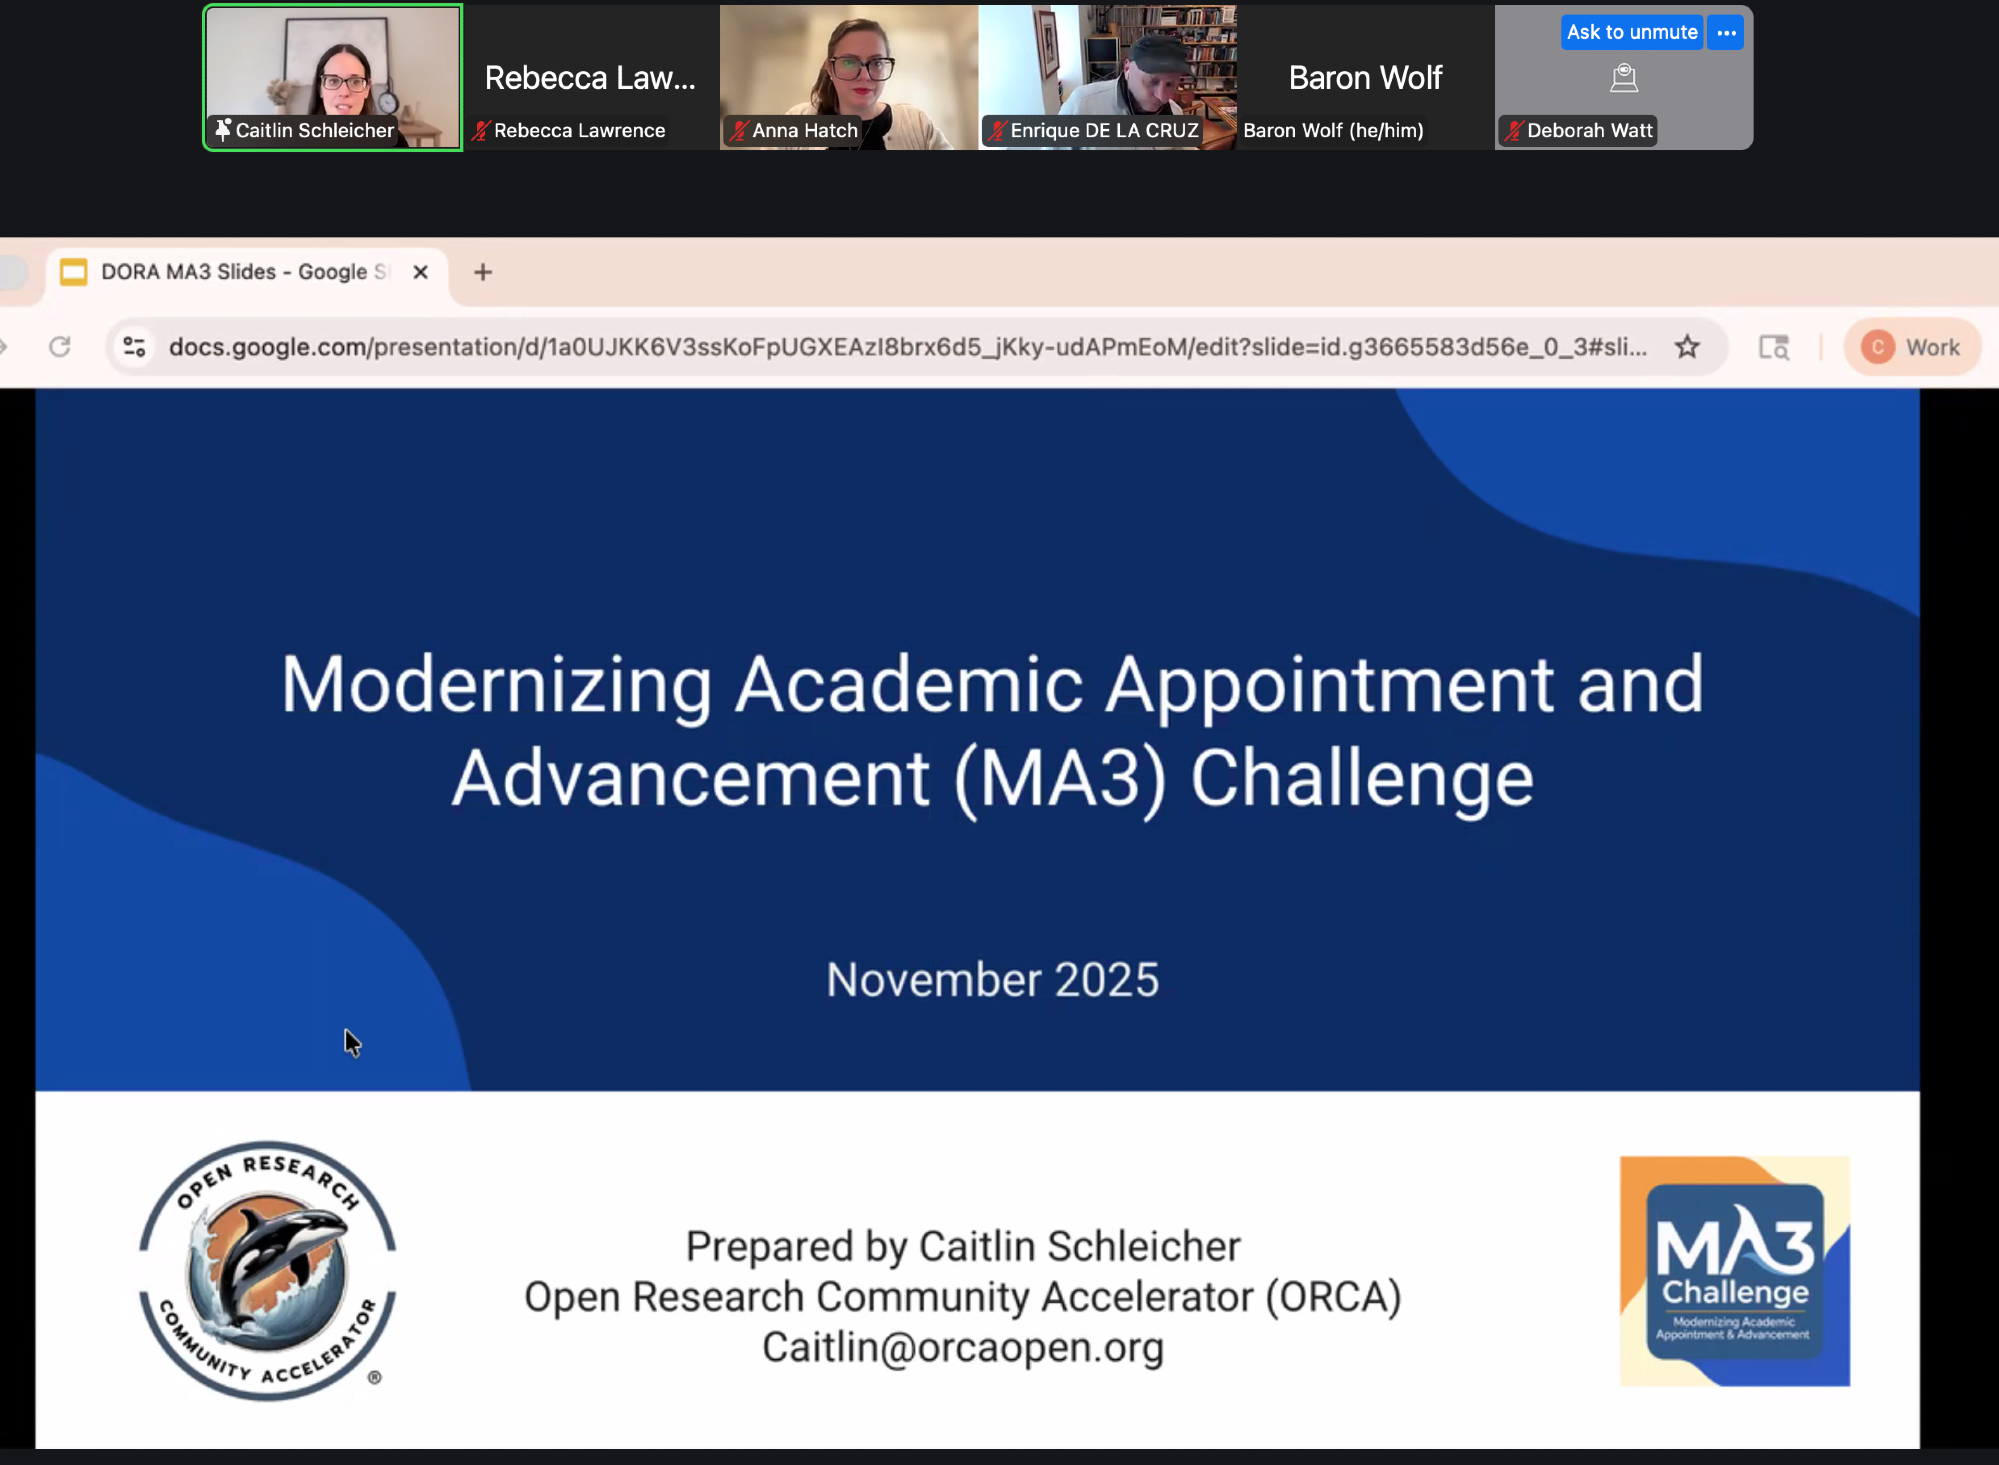Viewport: 1999px width, 1465px height.
Task: Click the MA3 Challenge logo on slide
Action: click(x=1735, y=1271)
